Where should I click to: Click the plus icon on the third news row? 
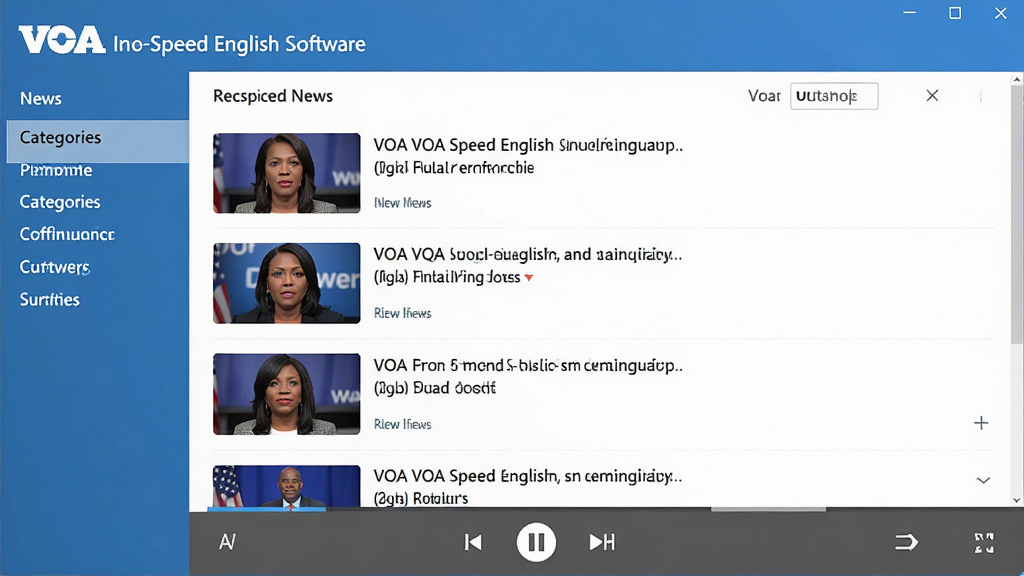981,423
